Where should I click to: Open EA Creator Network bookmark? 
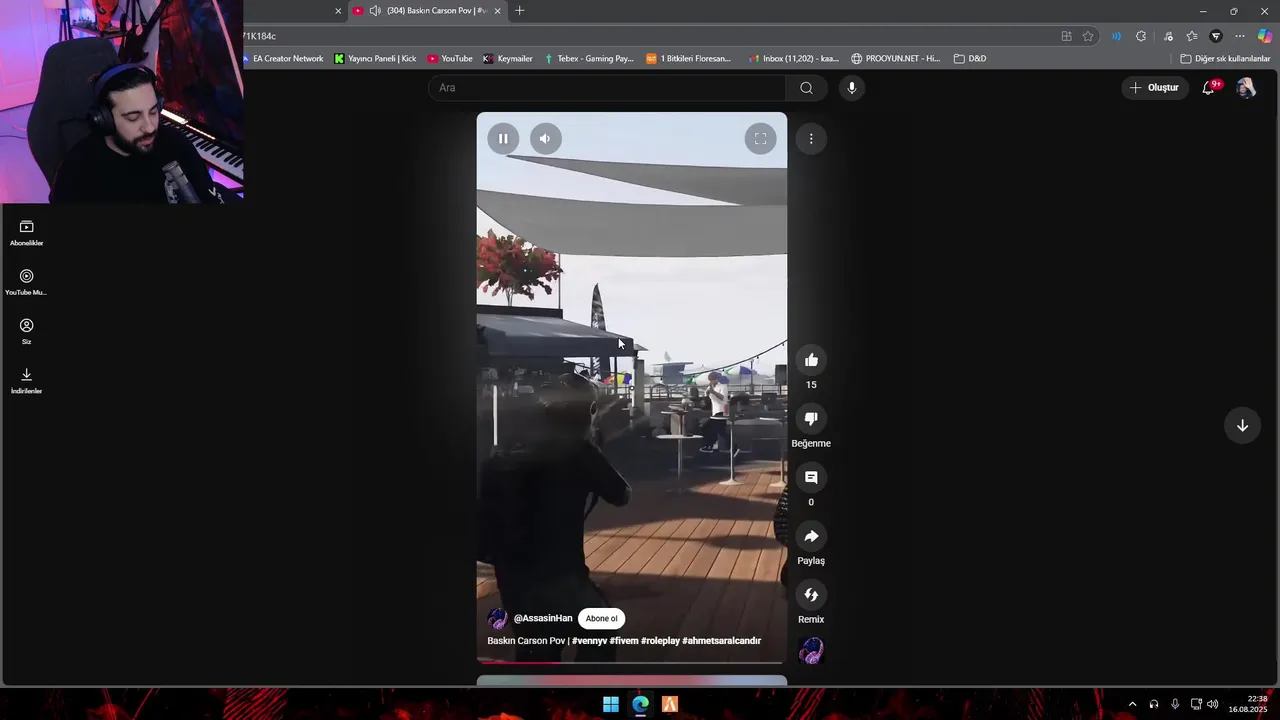click(x=282, y=59)
